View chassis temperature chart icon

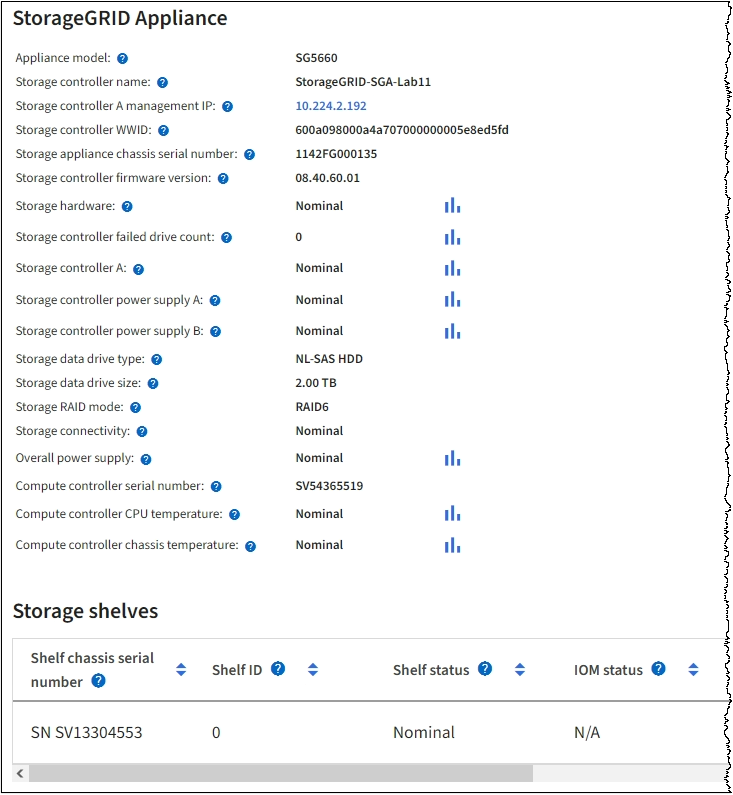click(x=452, y=545)
